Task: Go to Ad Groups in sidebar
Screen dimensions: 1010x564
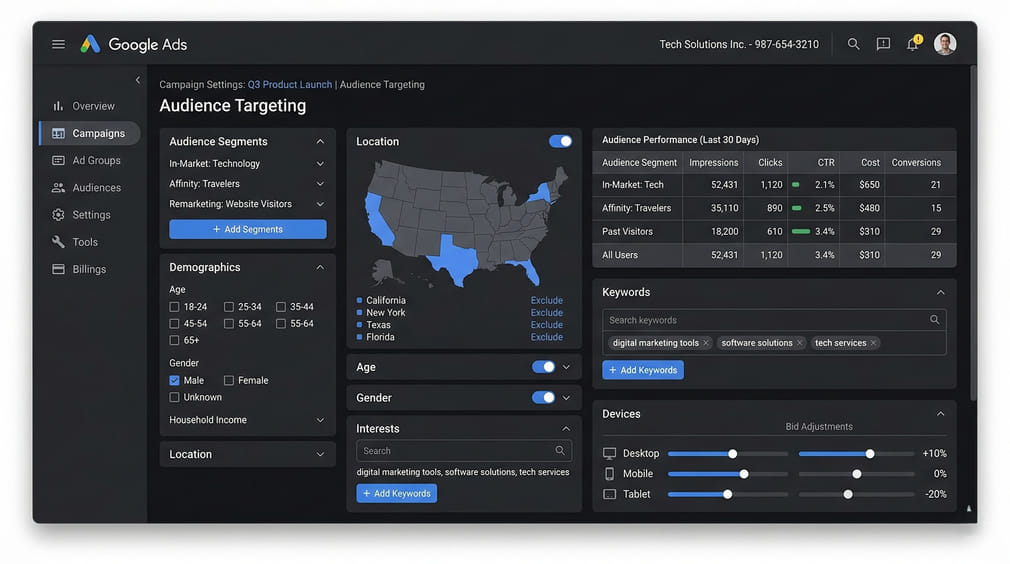Action: (x=96, y=160)
